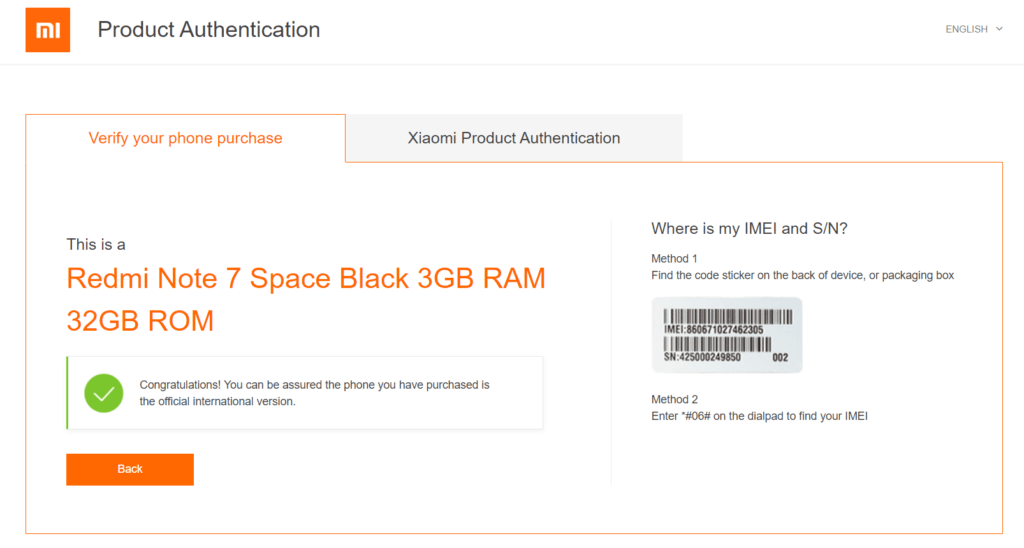Click the Method 1 label
This screenshot has height=548, width=1024.
pos(675,259)
